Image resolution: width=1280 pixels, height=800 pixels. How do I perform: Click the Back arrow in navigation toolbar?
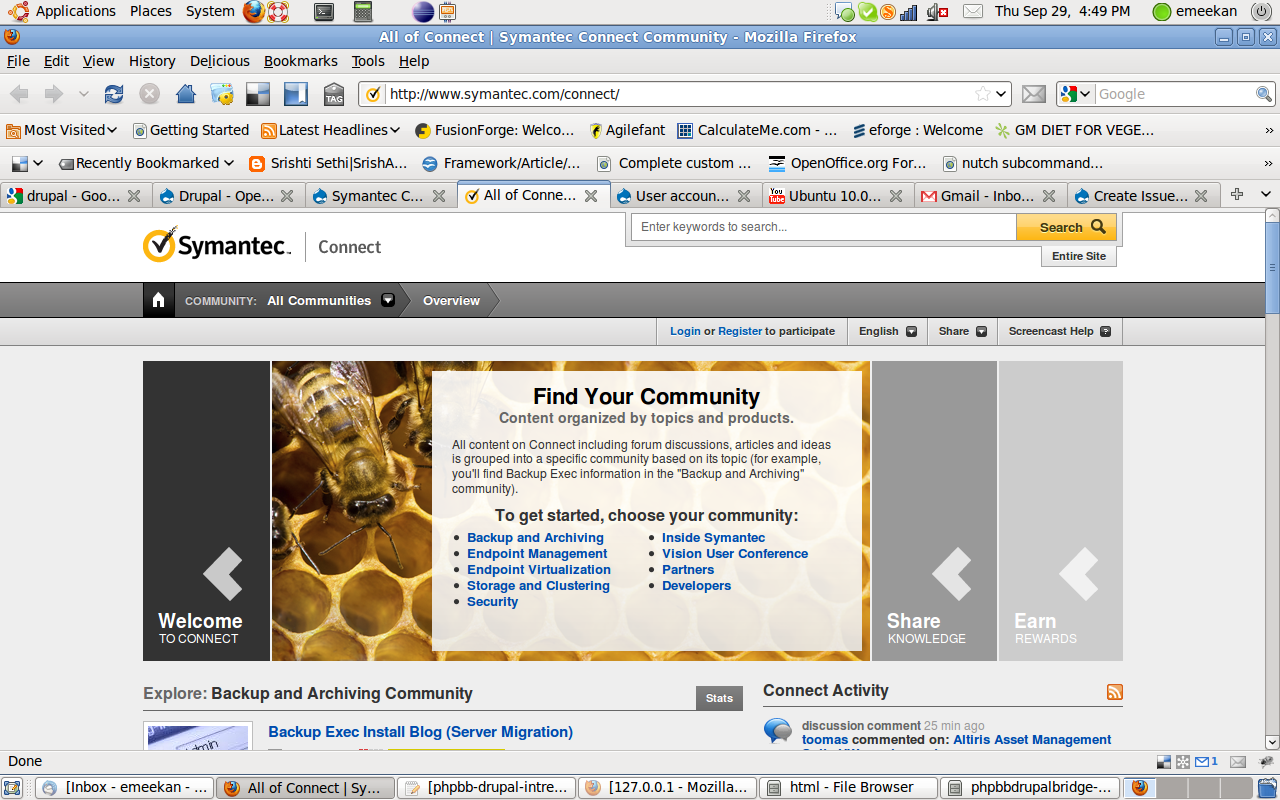(x=19, y=94)
